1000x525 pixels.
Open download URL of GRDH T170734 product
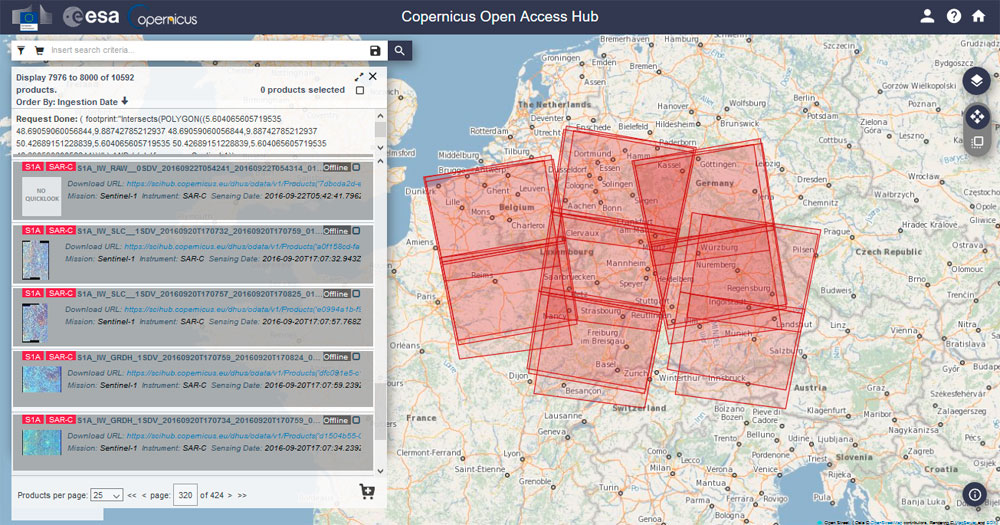pos(244,436)
